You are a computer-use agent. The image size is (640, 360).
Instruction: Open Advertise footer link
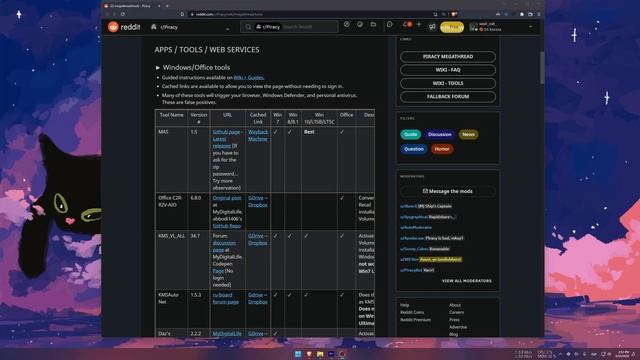458,327
